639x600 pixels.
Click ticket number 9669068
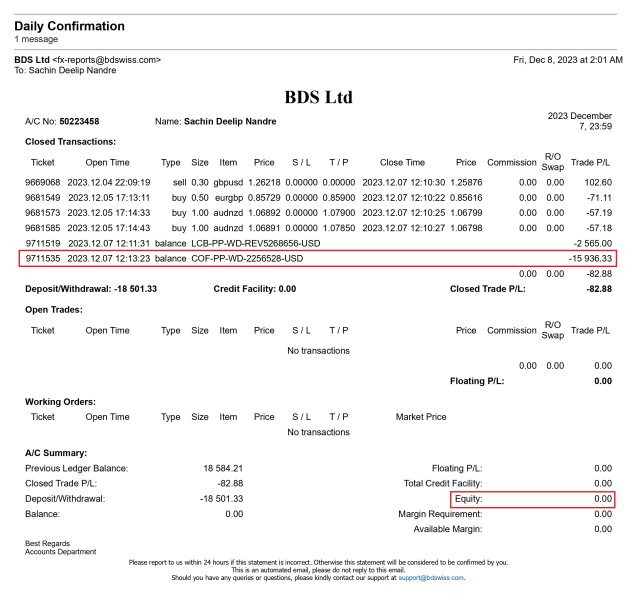pyautogui.click(x=42, y=182)
